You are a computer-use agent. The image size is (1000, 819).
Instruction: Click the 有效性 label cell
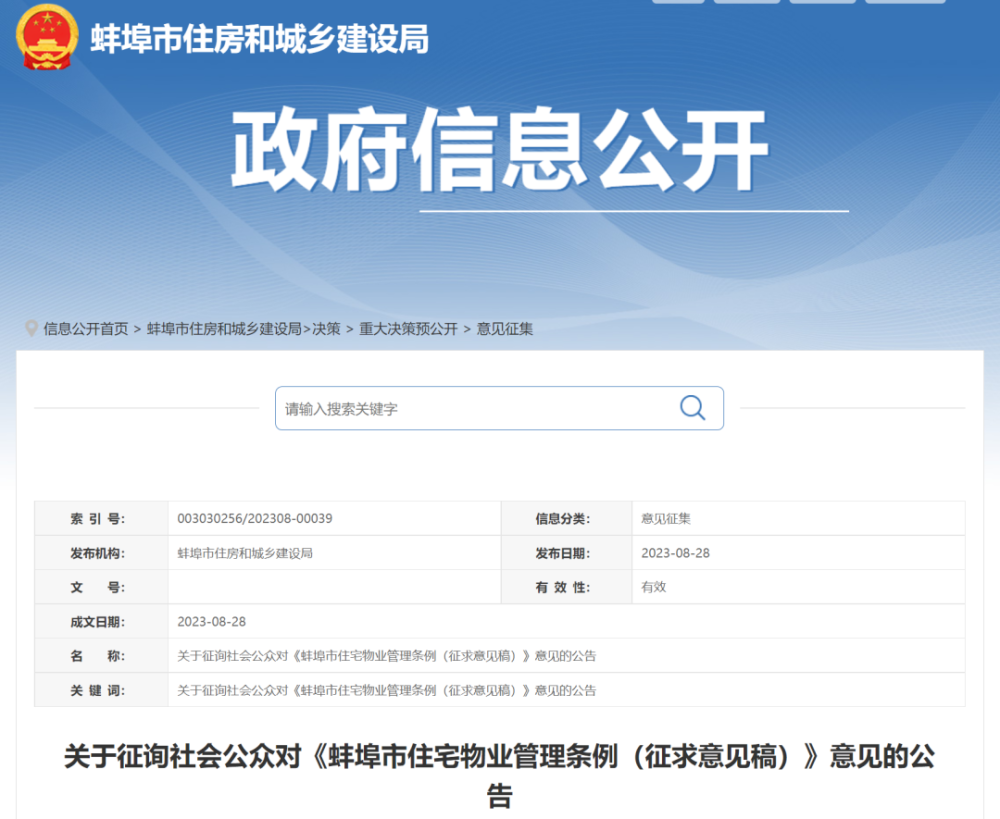566,587
